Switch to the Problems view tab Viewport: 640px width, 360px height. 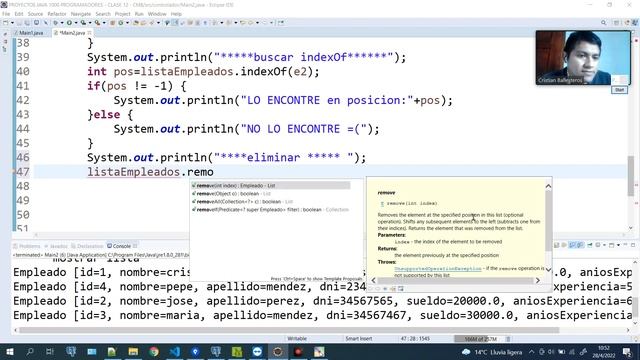pos(27,246)
